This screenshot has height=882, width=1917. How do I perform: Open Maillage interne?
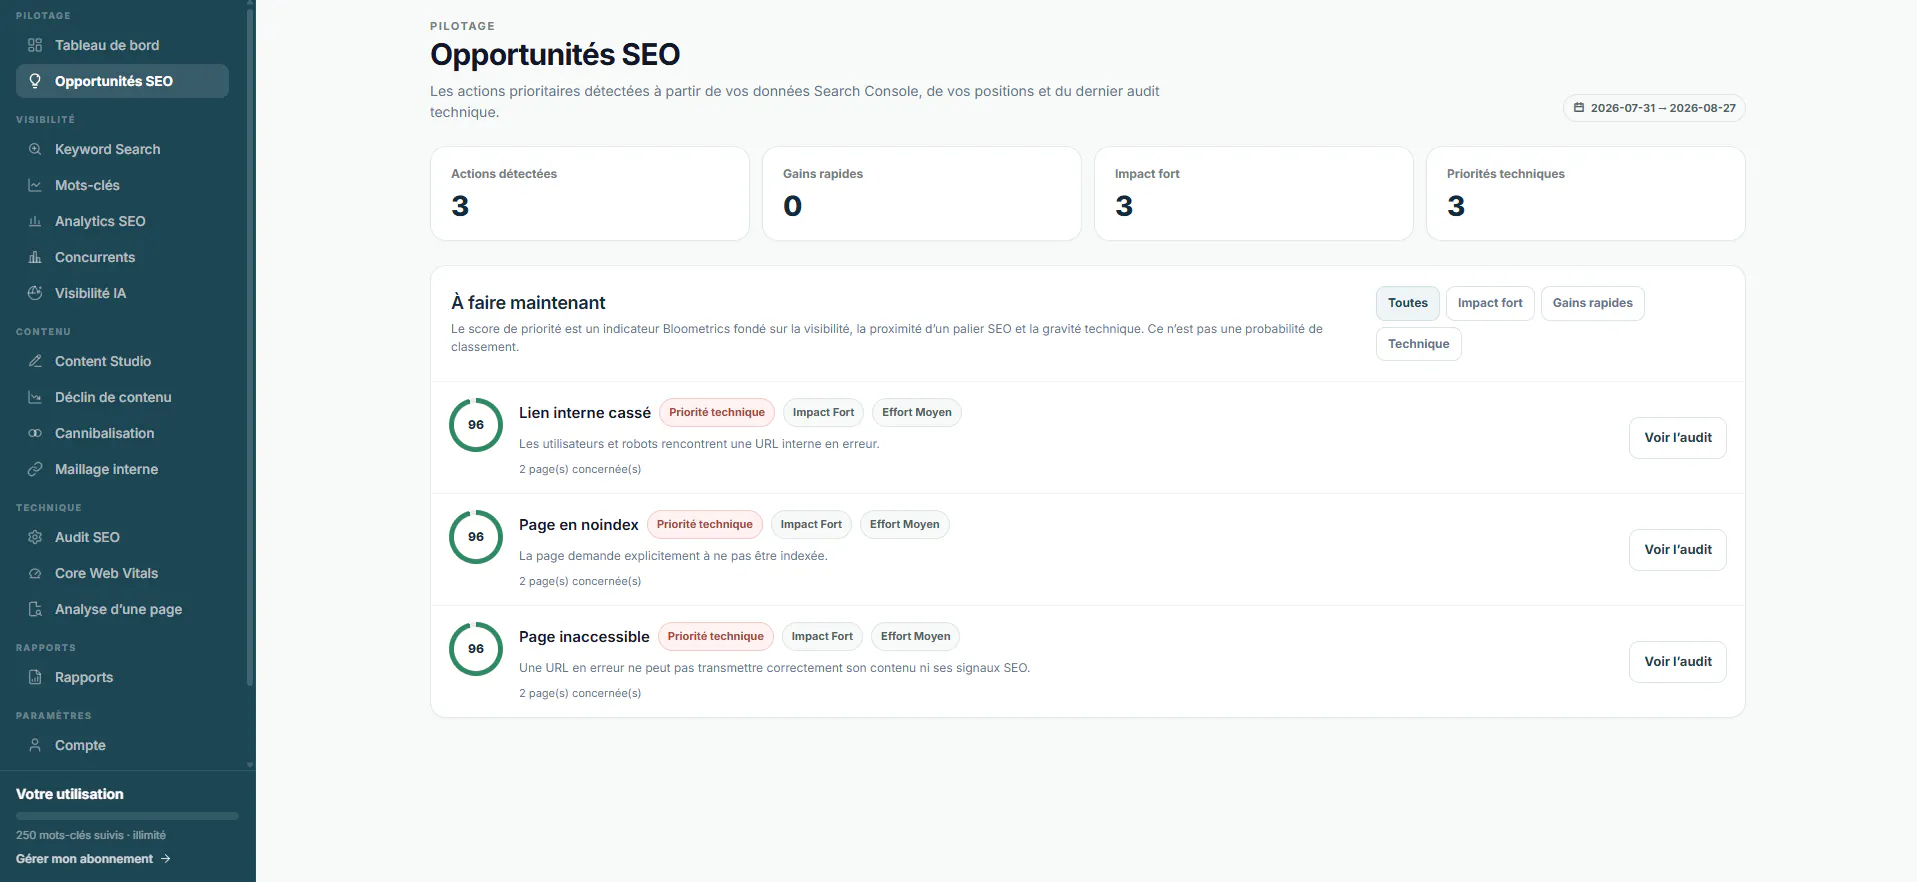[122, 469]
